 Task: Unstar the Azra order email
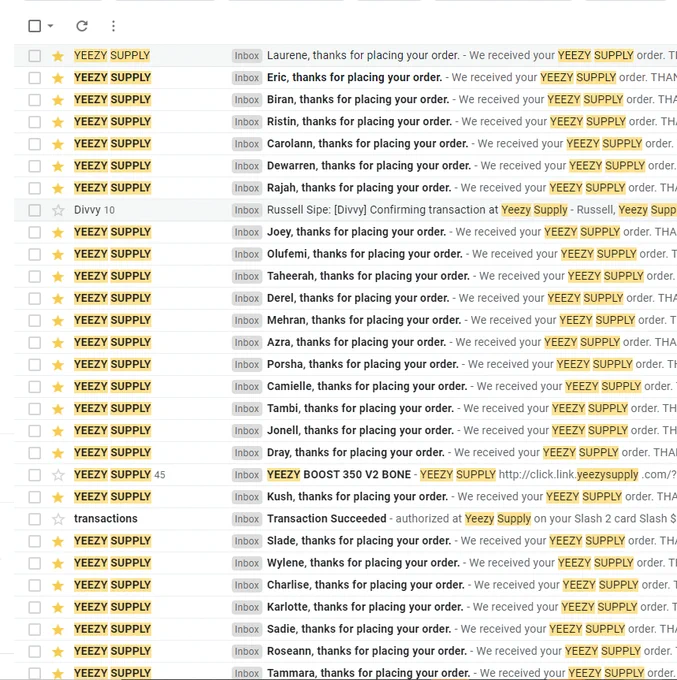point(58,343)
